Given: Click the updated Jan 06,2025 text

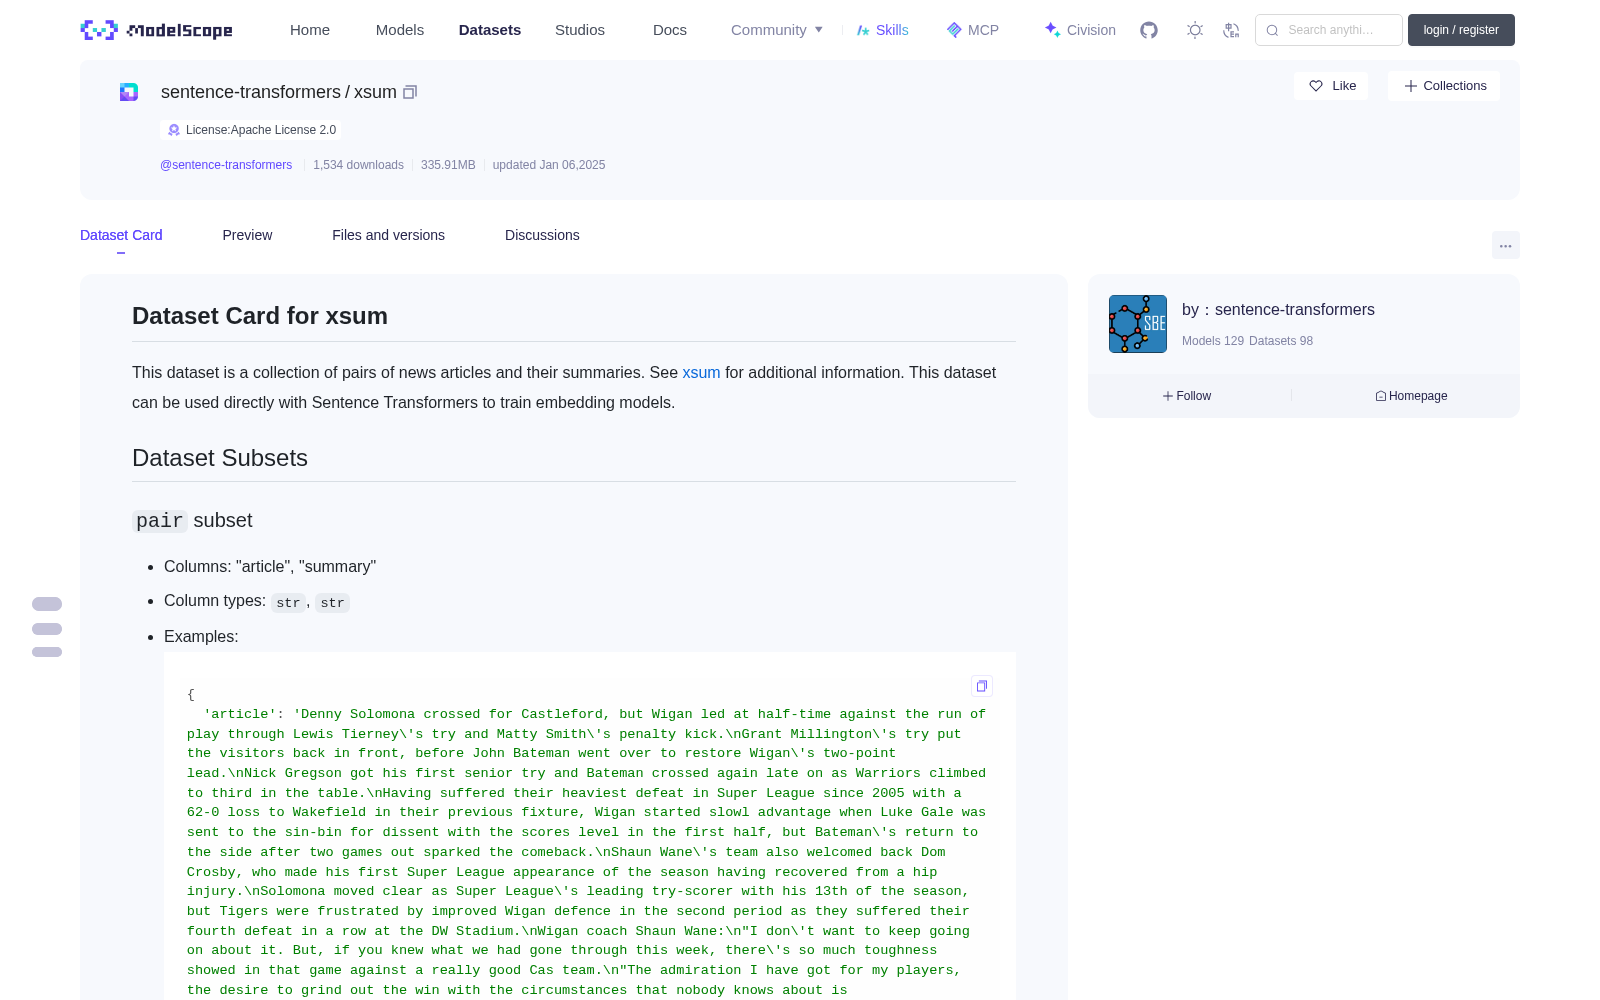Looking at the screenshot, I should pyautogui.click(x=549, y=165).
